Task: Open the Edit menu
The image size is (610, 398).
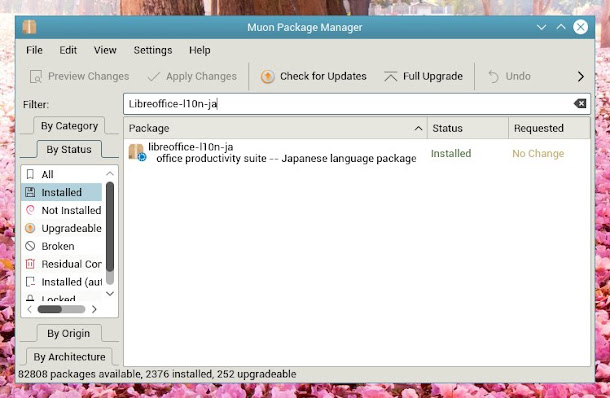Action: point(68,50)
